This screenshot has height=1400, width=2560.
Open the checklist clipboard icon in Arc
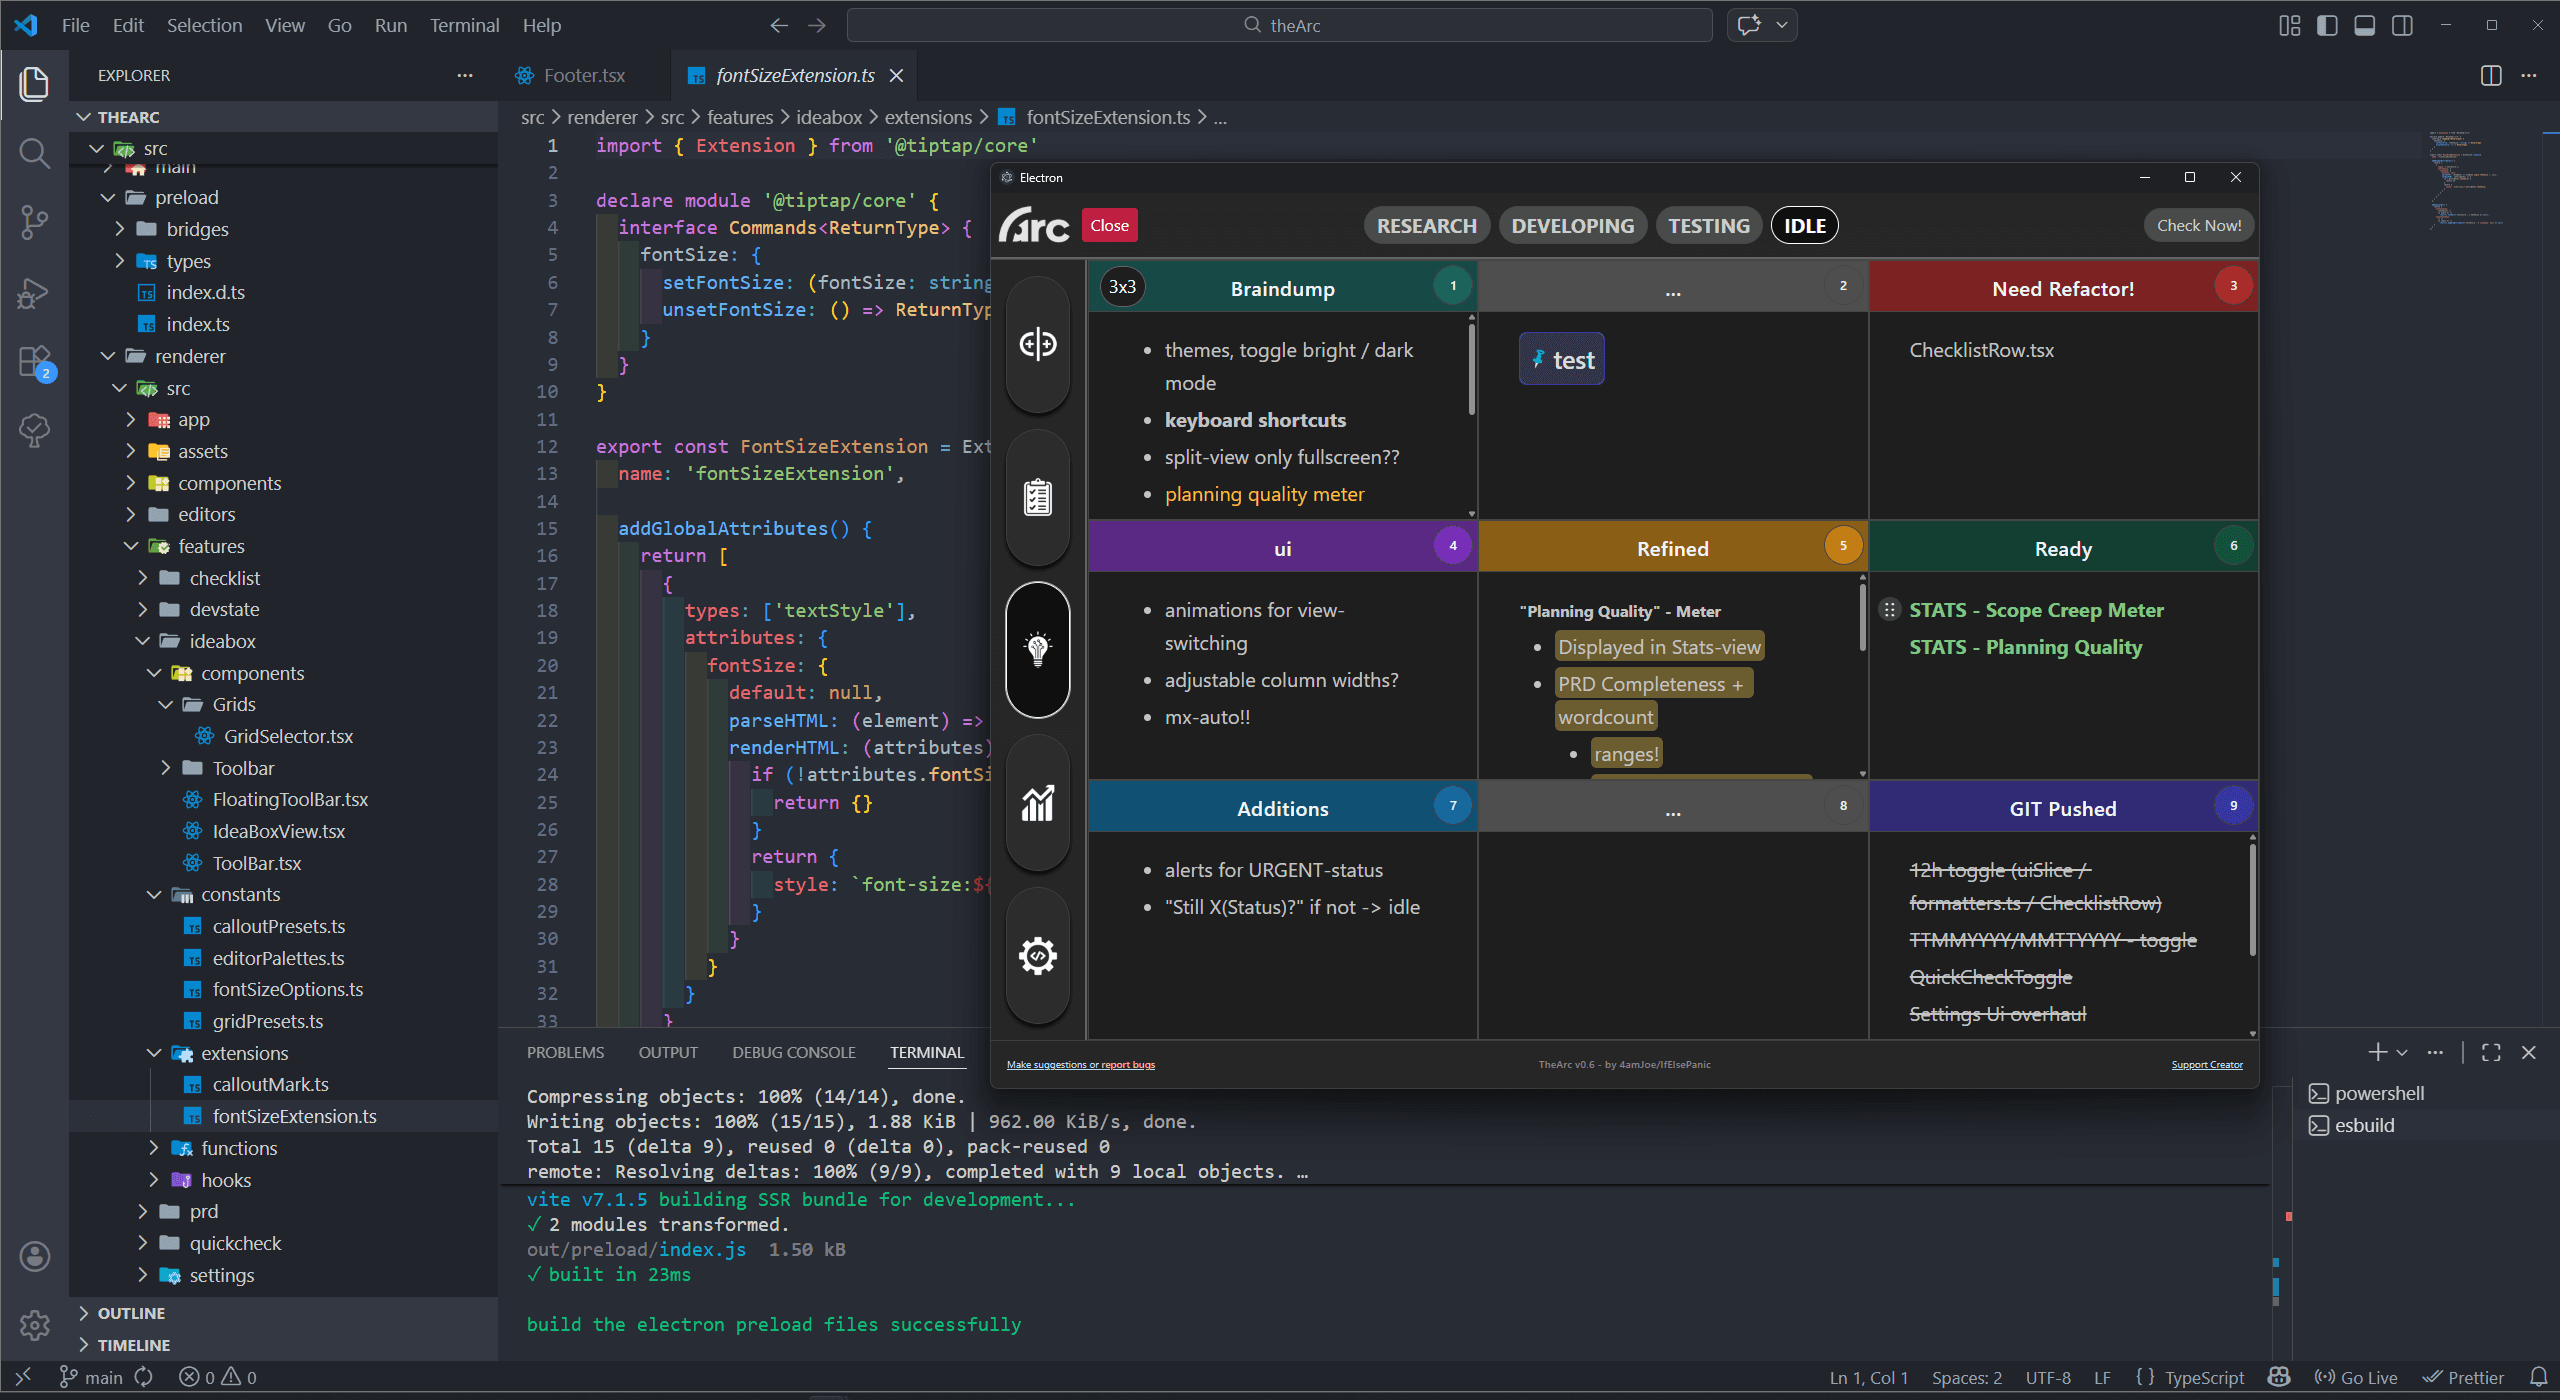click(x=1037, y=497)
